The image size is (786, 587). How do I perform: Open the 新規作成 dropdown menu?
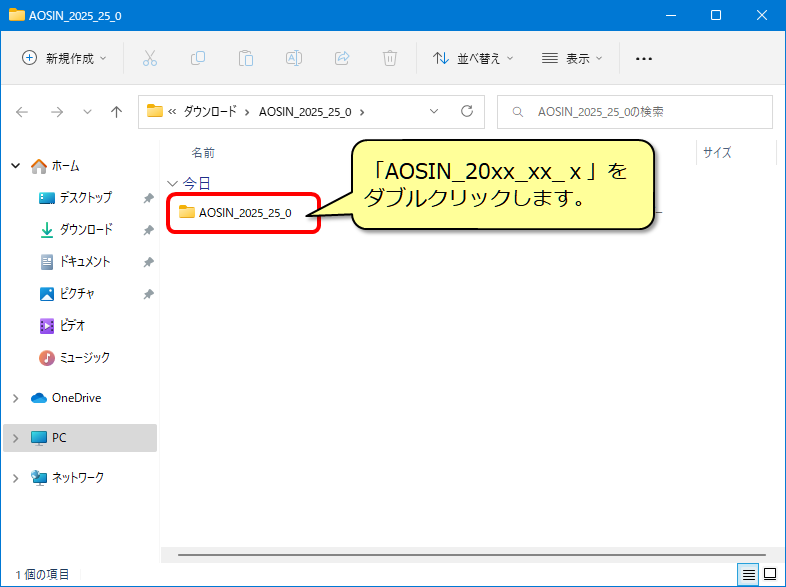pyautogui.click(x=65, y=58)
